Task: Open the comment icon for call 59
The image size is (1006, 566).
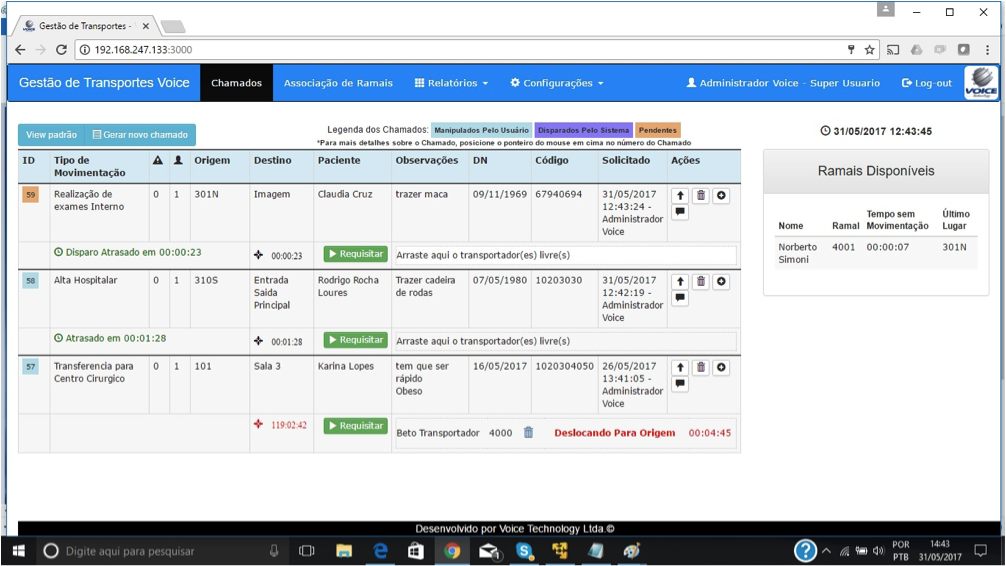Action: [x=680, y=212]
